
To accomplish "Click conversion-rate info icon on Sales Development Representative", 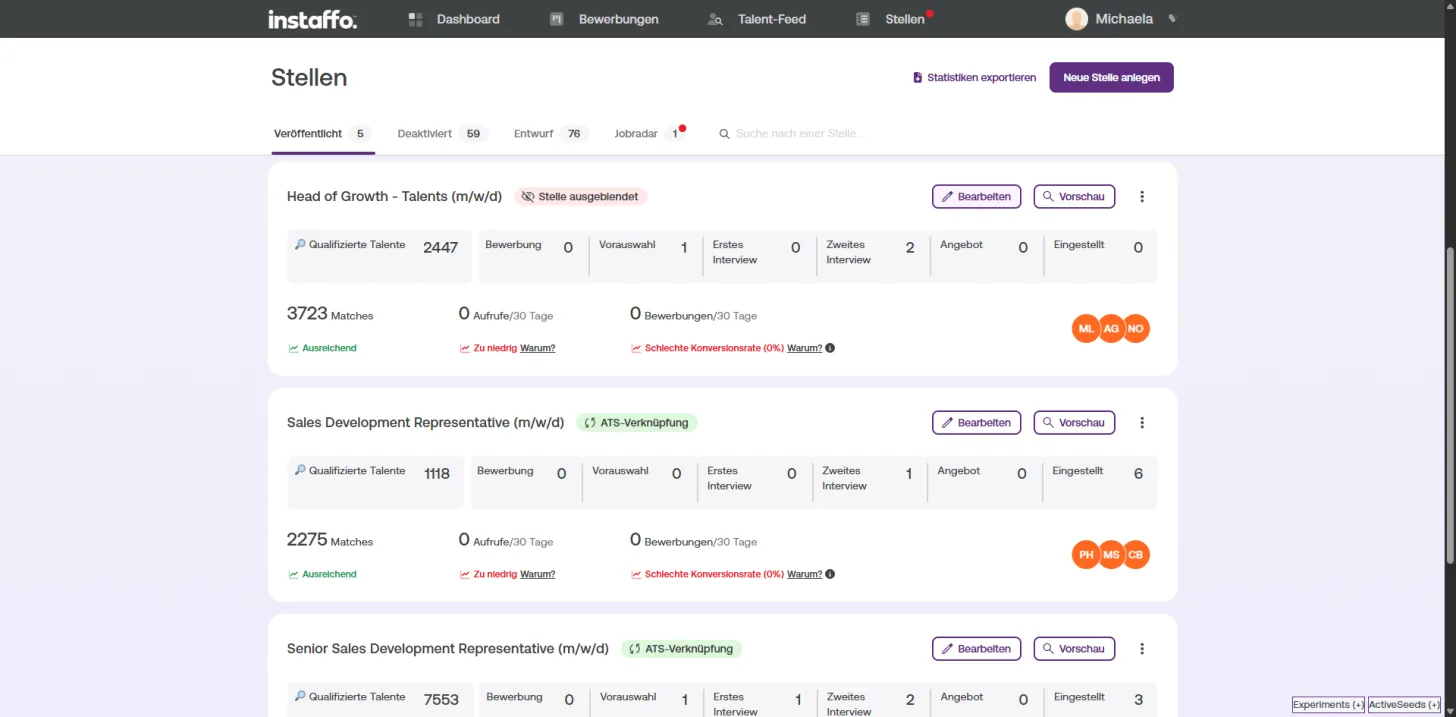I will 830,574.
